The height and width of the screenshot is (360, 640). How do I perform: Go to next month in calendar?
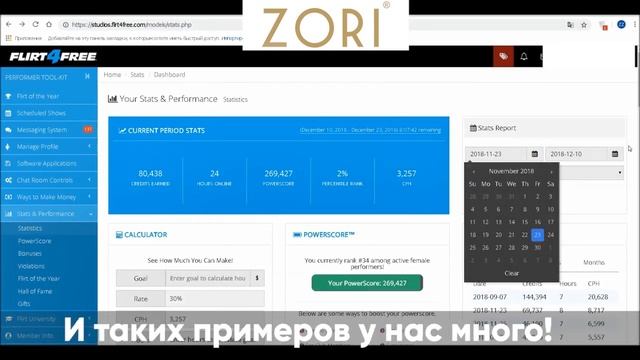[551, 172]
